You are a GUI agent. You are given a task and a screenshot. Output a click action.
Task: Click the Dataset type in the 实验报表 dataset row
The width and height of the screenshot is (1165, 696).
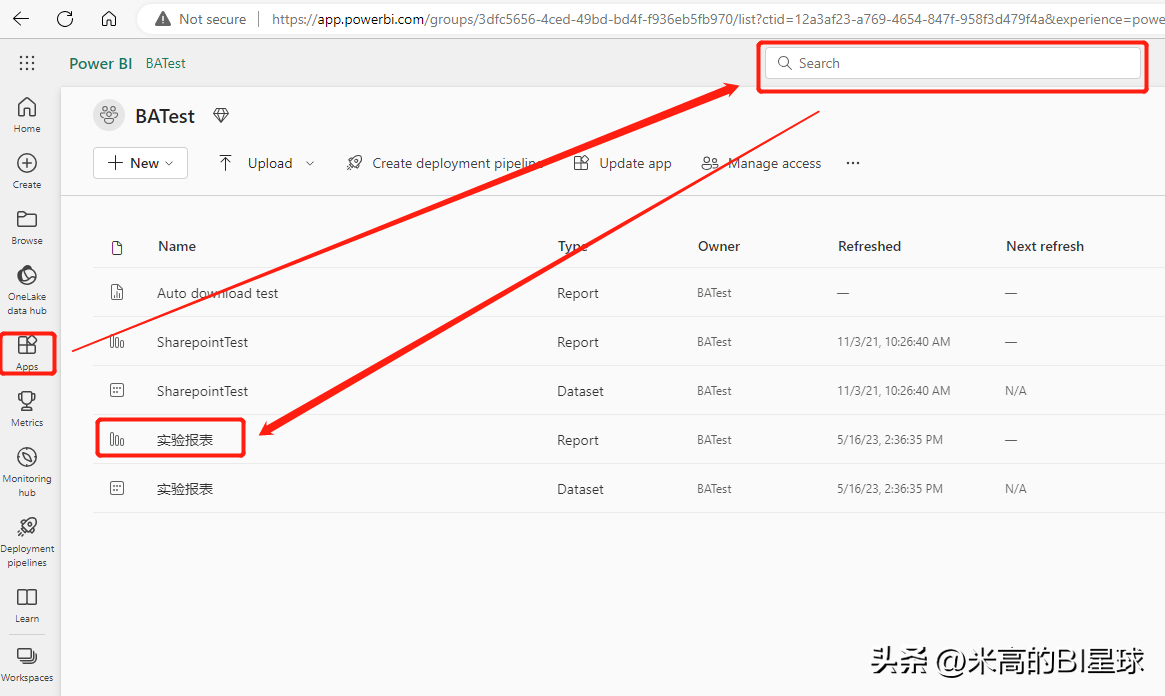[x=580, y=489]
